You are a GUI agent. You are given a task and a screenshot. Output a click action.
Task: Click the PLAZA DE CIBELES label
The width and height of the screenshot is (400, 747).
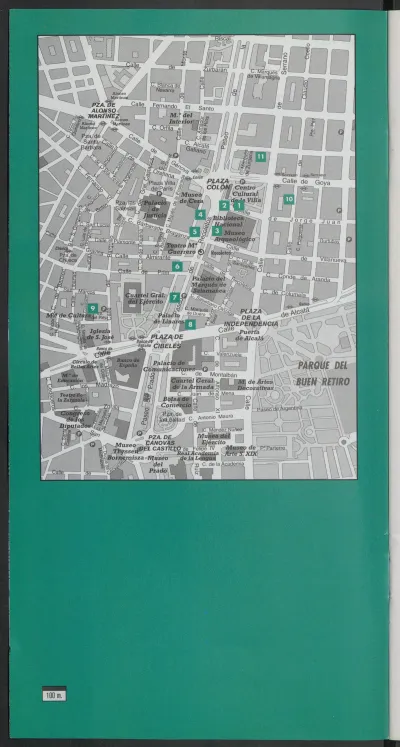click(167, 341)
